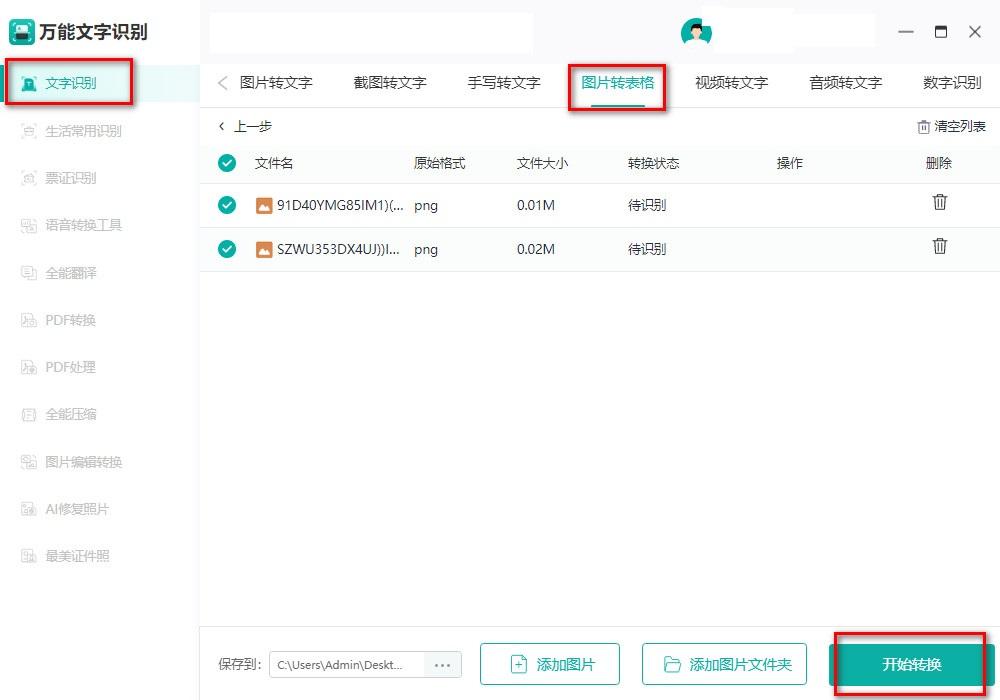Viewport: 1000px width, 700px height.
Task: Click the 生活常用识别 sidebar icon
Action: point(29,131)
